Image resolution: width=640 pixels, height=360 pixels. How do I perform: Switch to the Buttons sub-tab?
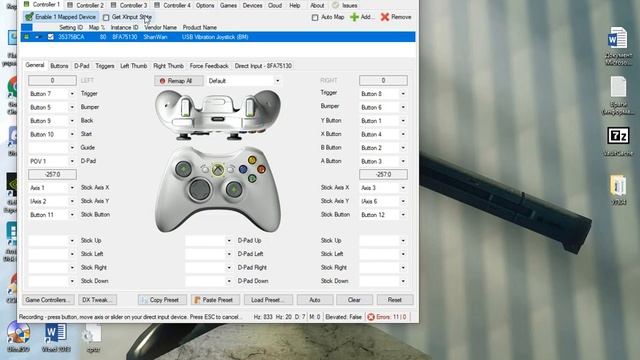59,66
